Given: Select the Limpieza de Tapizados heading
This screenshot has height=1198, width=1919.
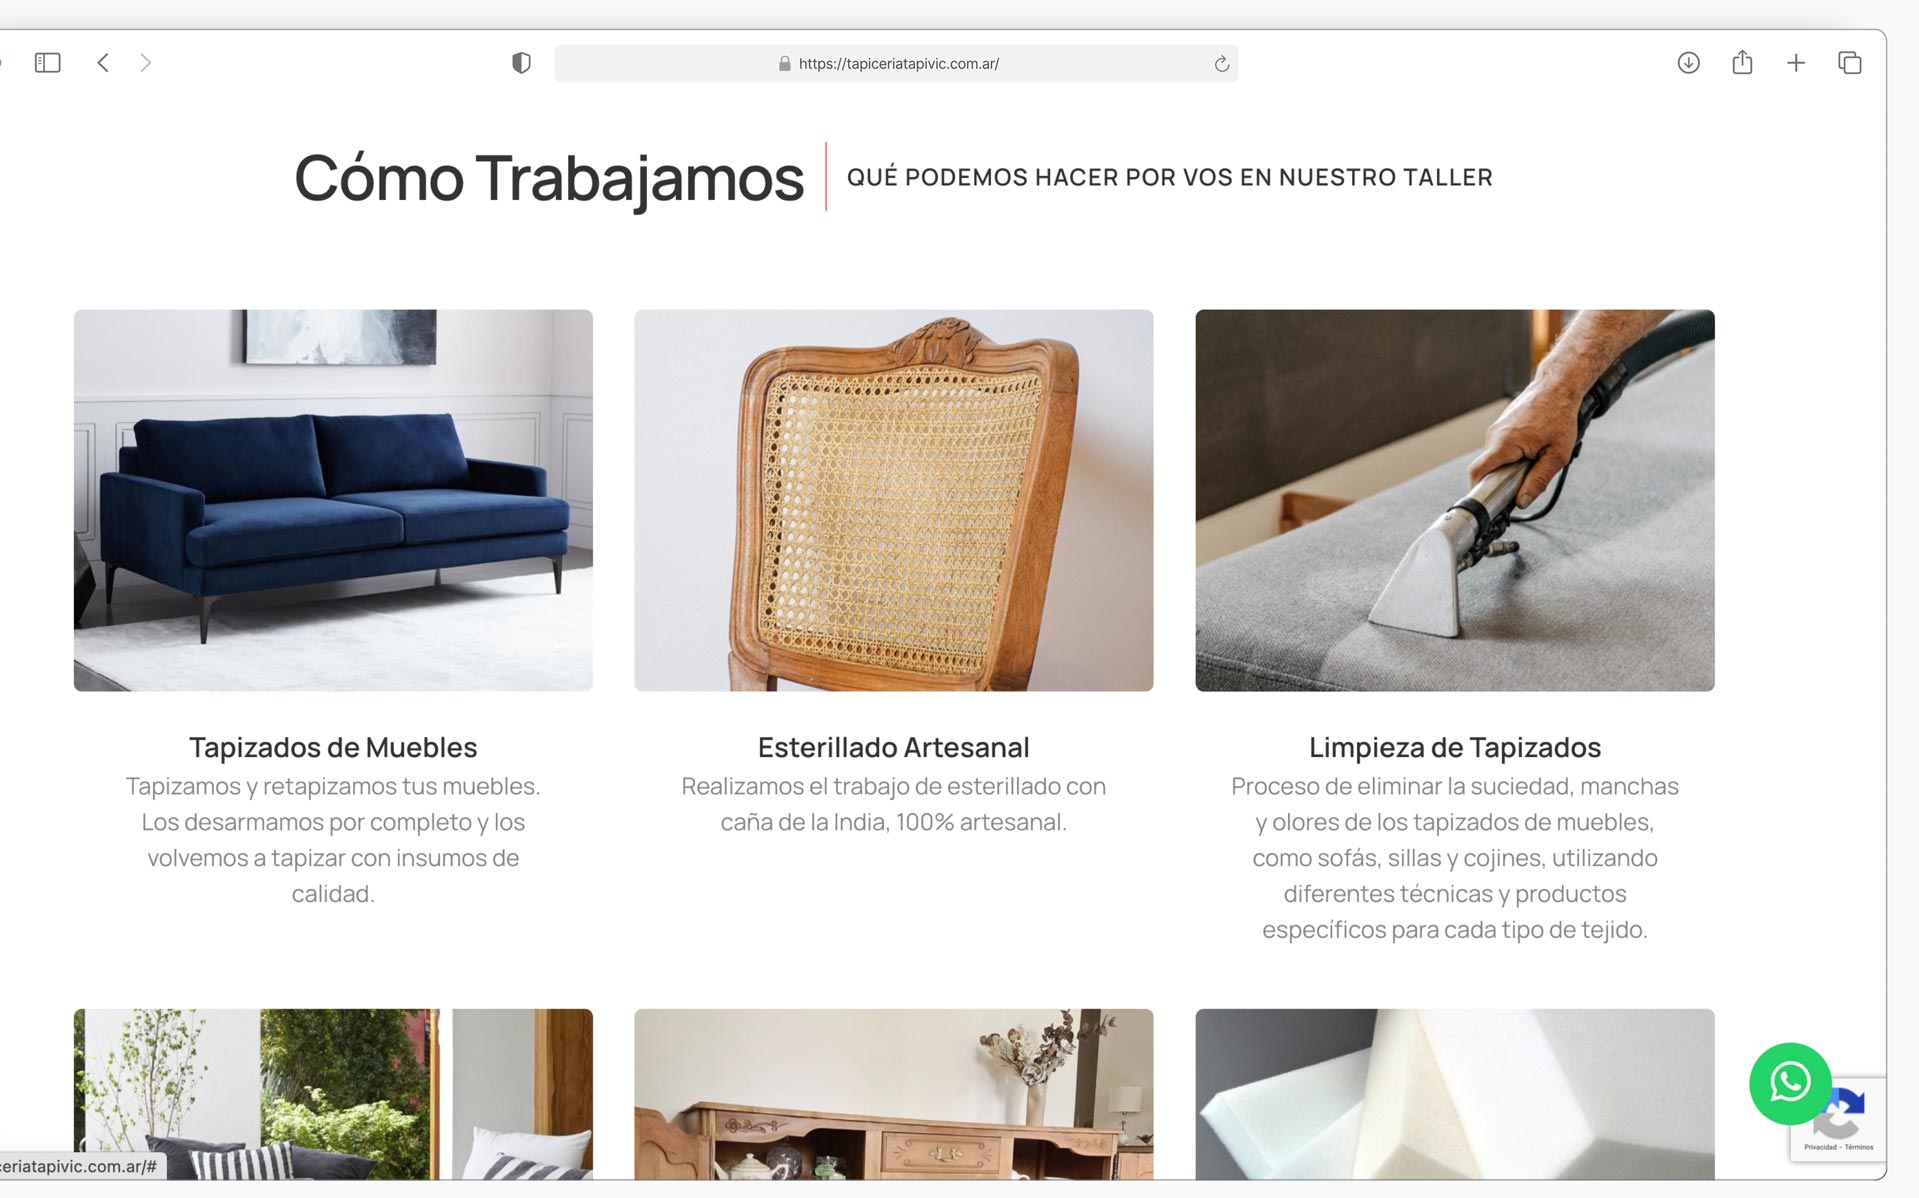Looking at the screenshot, I should coord(1454,747).
